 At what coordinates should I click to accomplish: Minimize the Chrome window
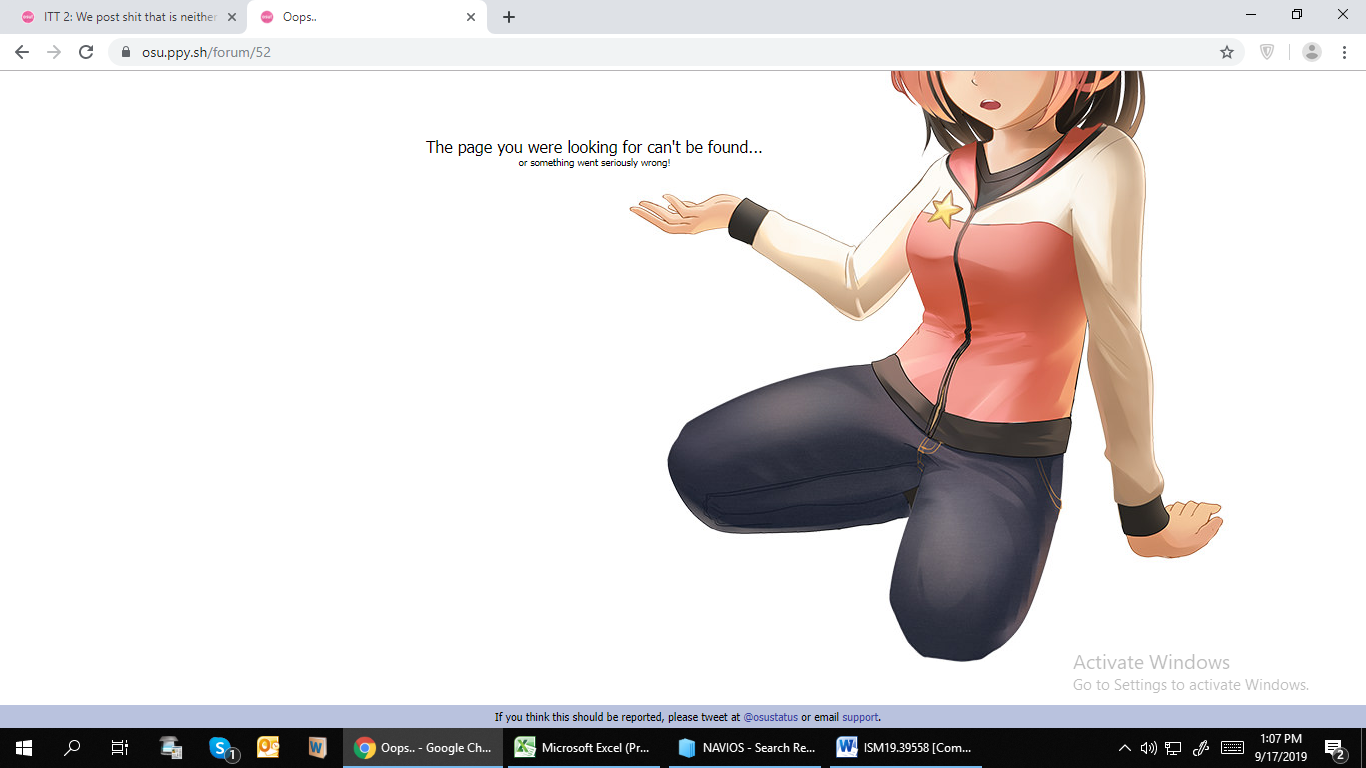pos(1251,15)
